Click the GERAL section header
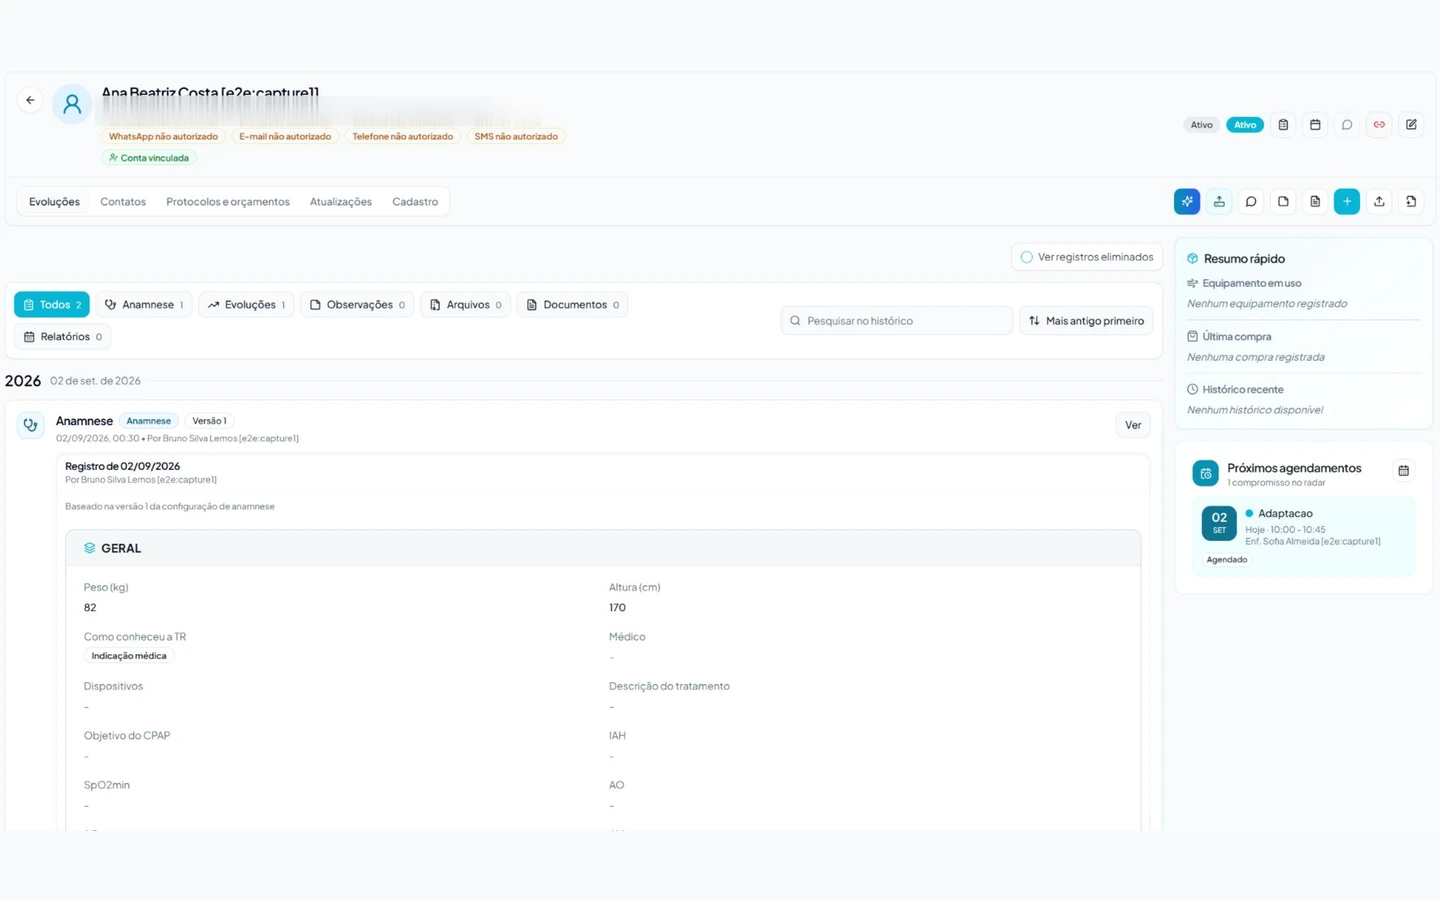Screen dimensions: 1440x900 (603, 548)
